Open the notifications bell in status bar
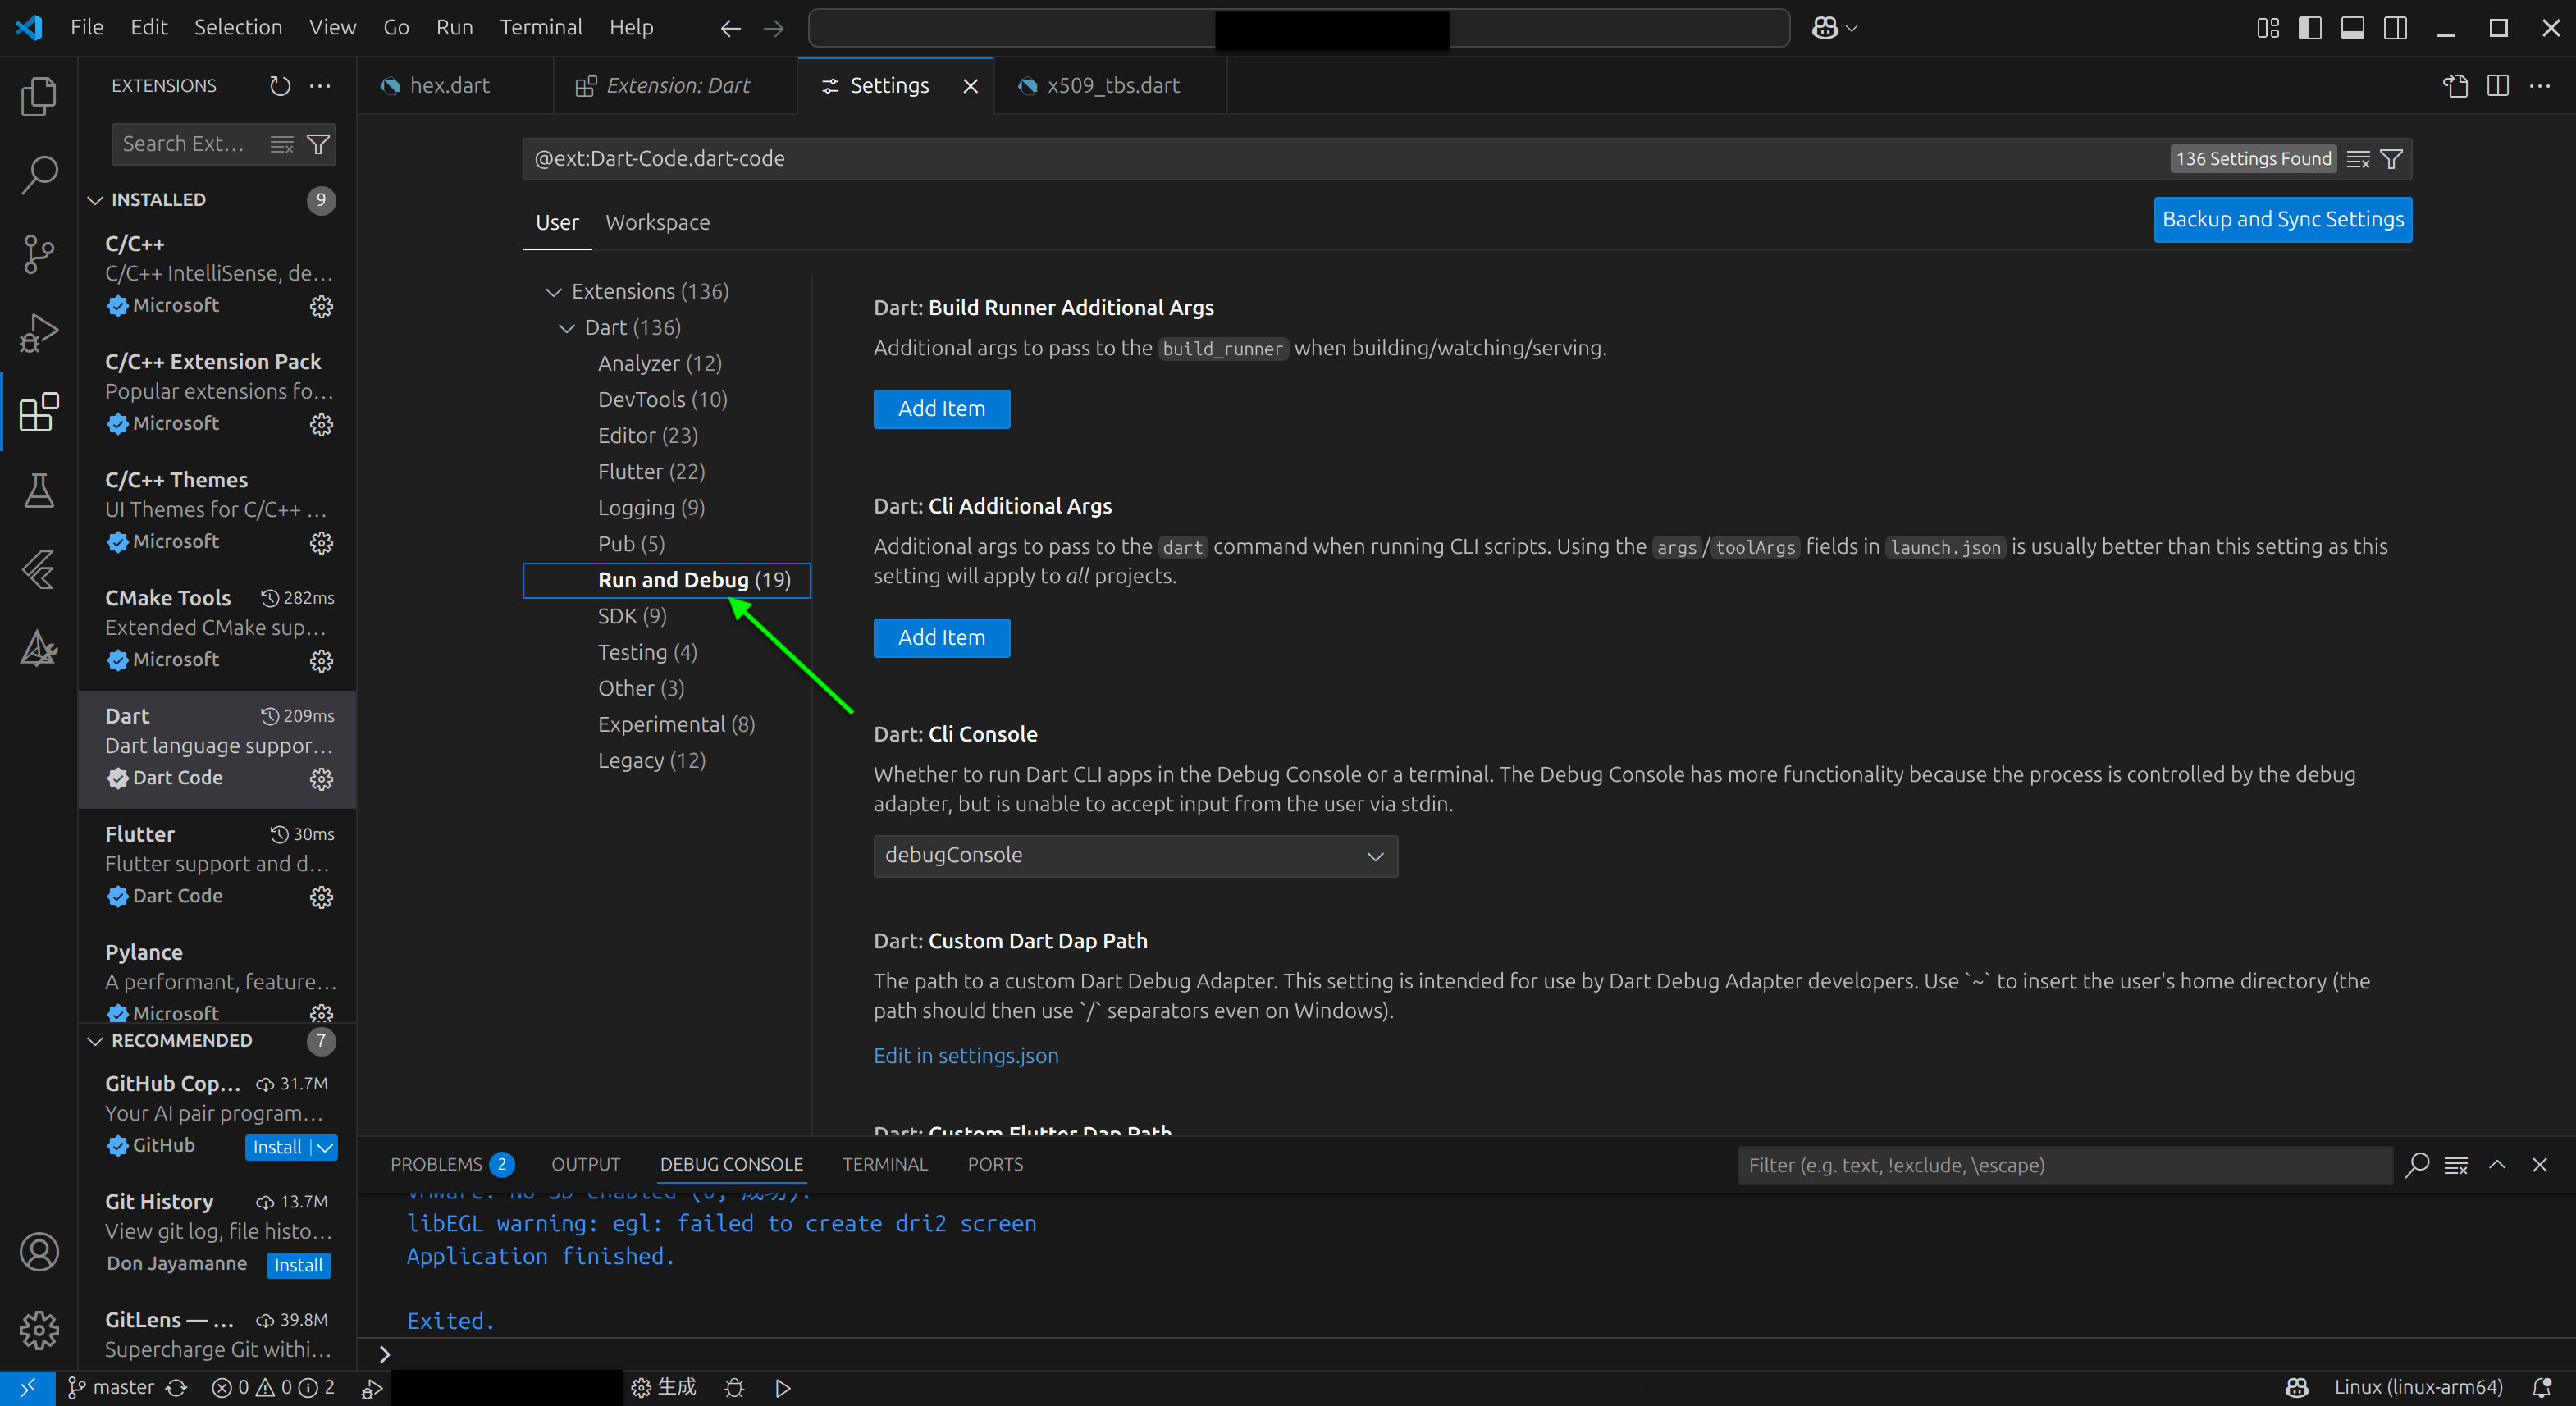 [2542, 1387]
